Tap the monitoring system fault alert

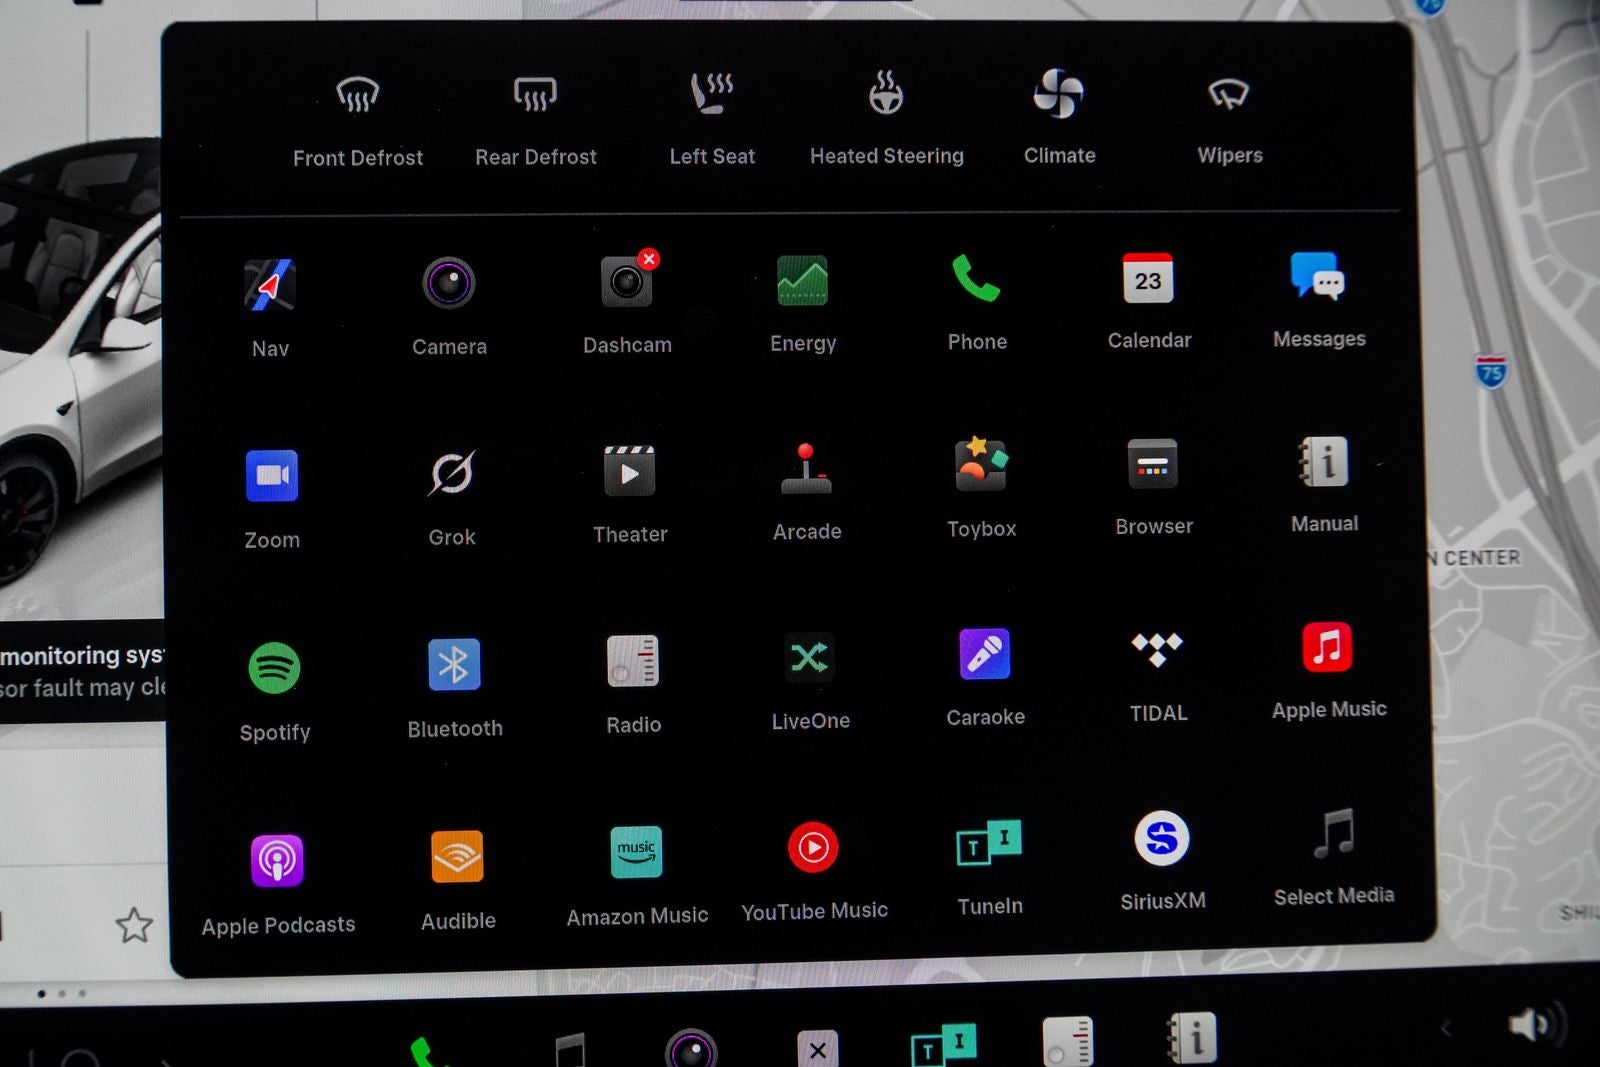tap(82, 671)
